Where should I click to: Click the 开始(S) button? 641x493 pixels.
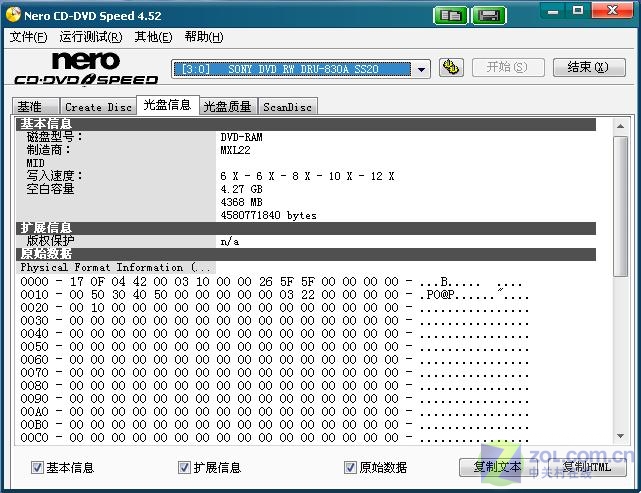pos(508,67)
